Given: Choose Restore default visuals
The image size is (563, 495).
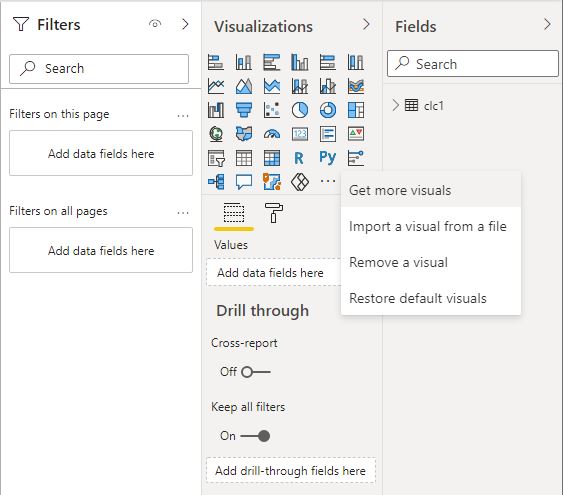Looking at the screenshot, I should [431, 298].
